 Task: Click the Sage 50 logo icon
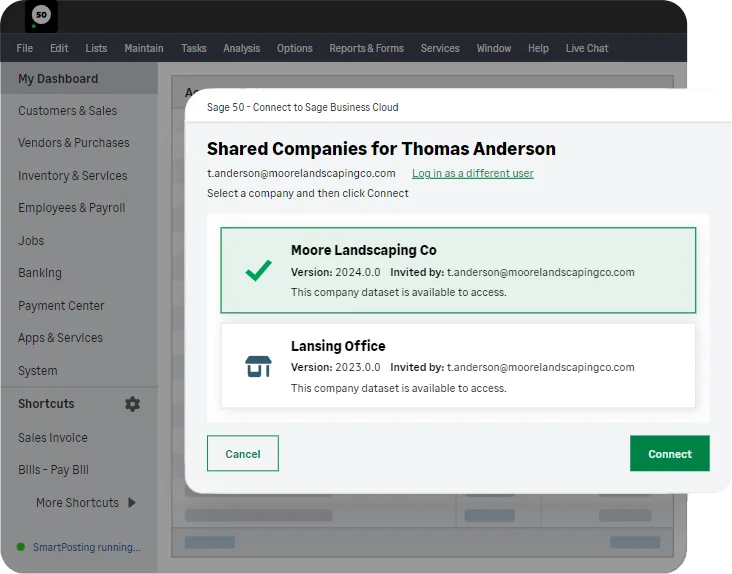coord(41,15)
